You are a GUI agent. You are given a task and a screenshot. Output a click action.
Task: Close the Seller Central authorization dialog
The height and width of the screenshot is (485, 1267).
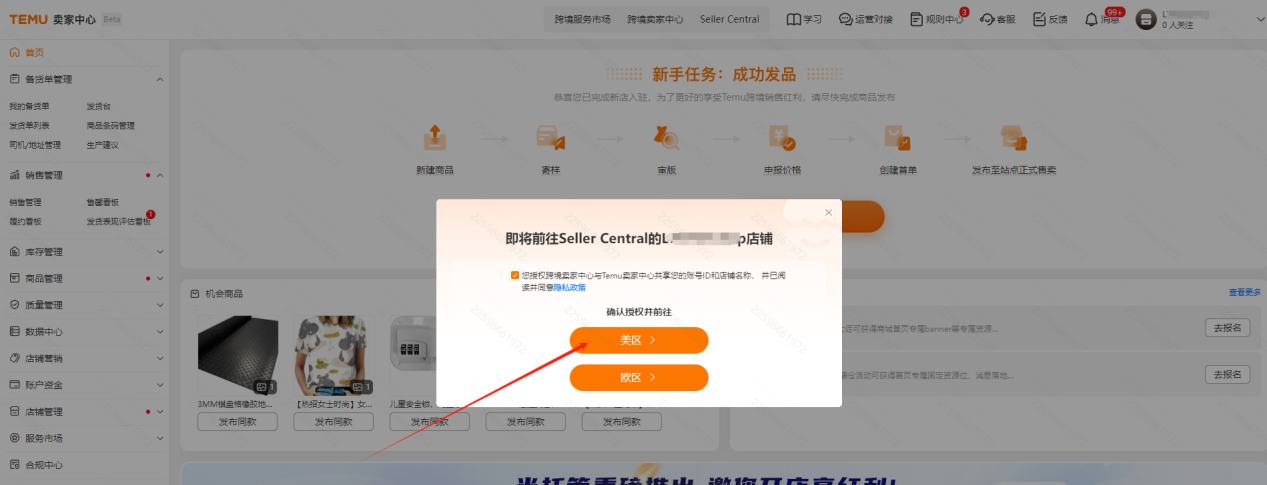pyautogui.click(x=828, y=212)
